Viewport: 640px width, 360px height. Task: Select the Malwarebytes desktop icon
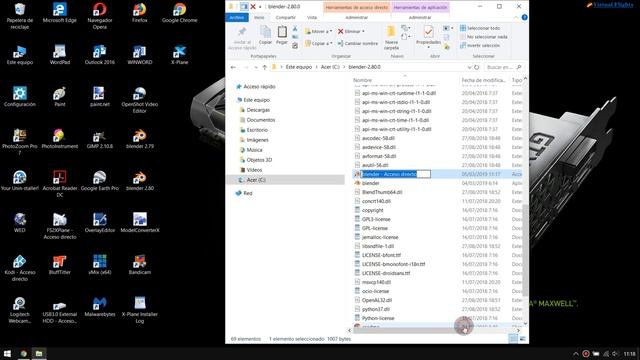tap(100, 307)
